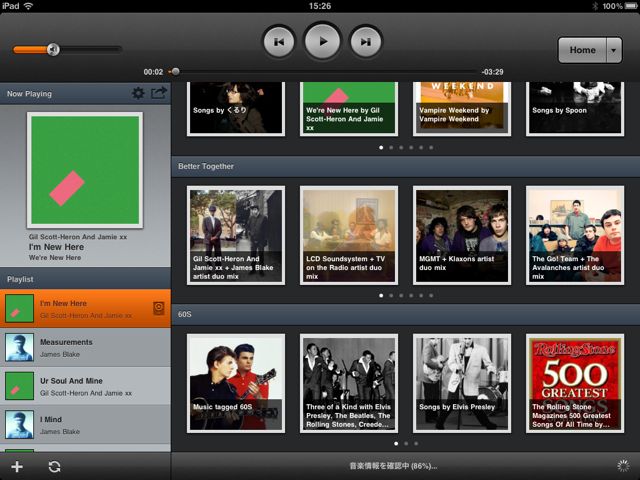Click the volume slider speaker knob
Screen dimensions: 640x480
(x=53, y=49)
